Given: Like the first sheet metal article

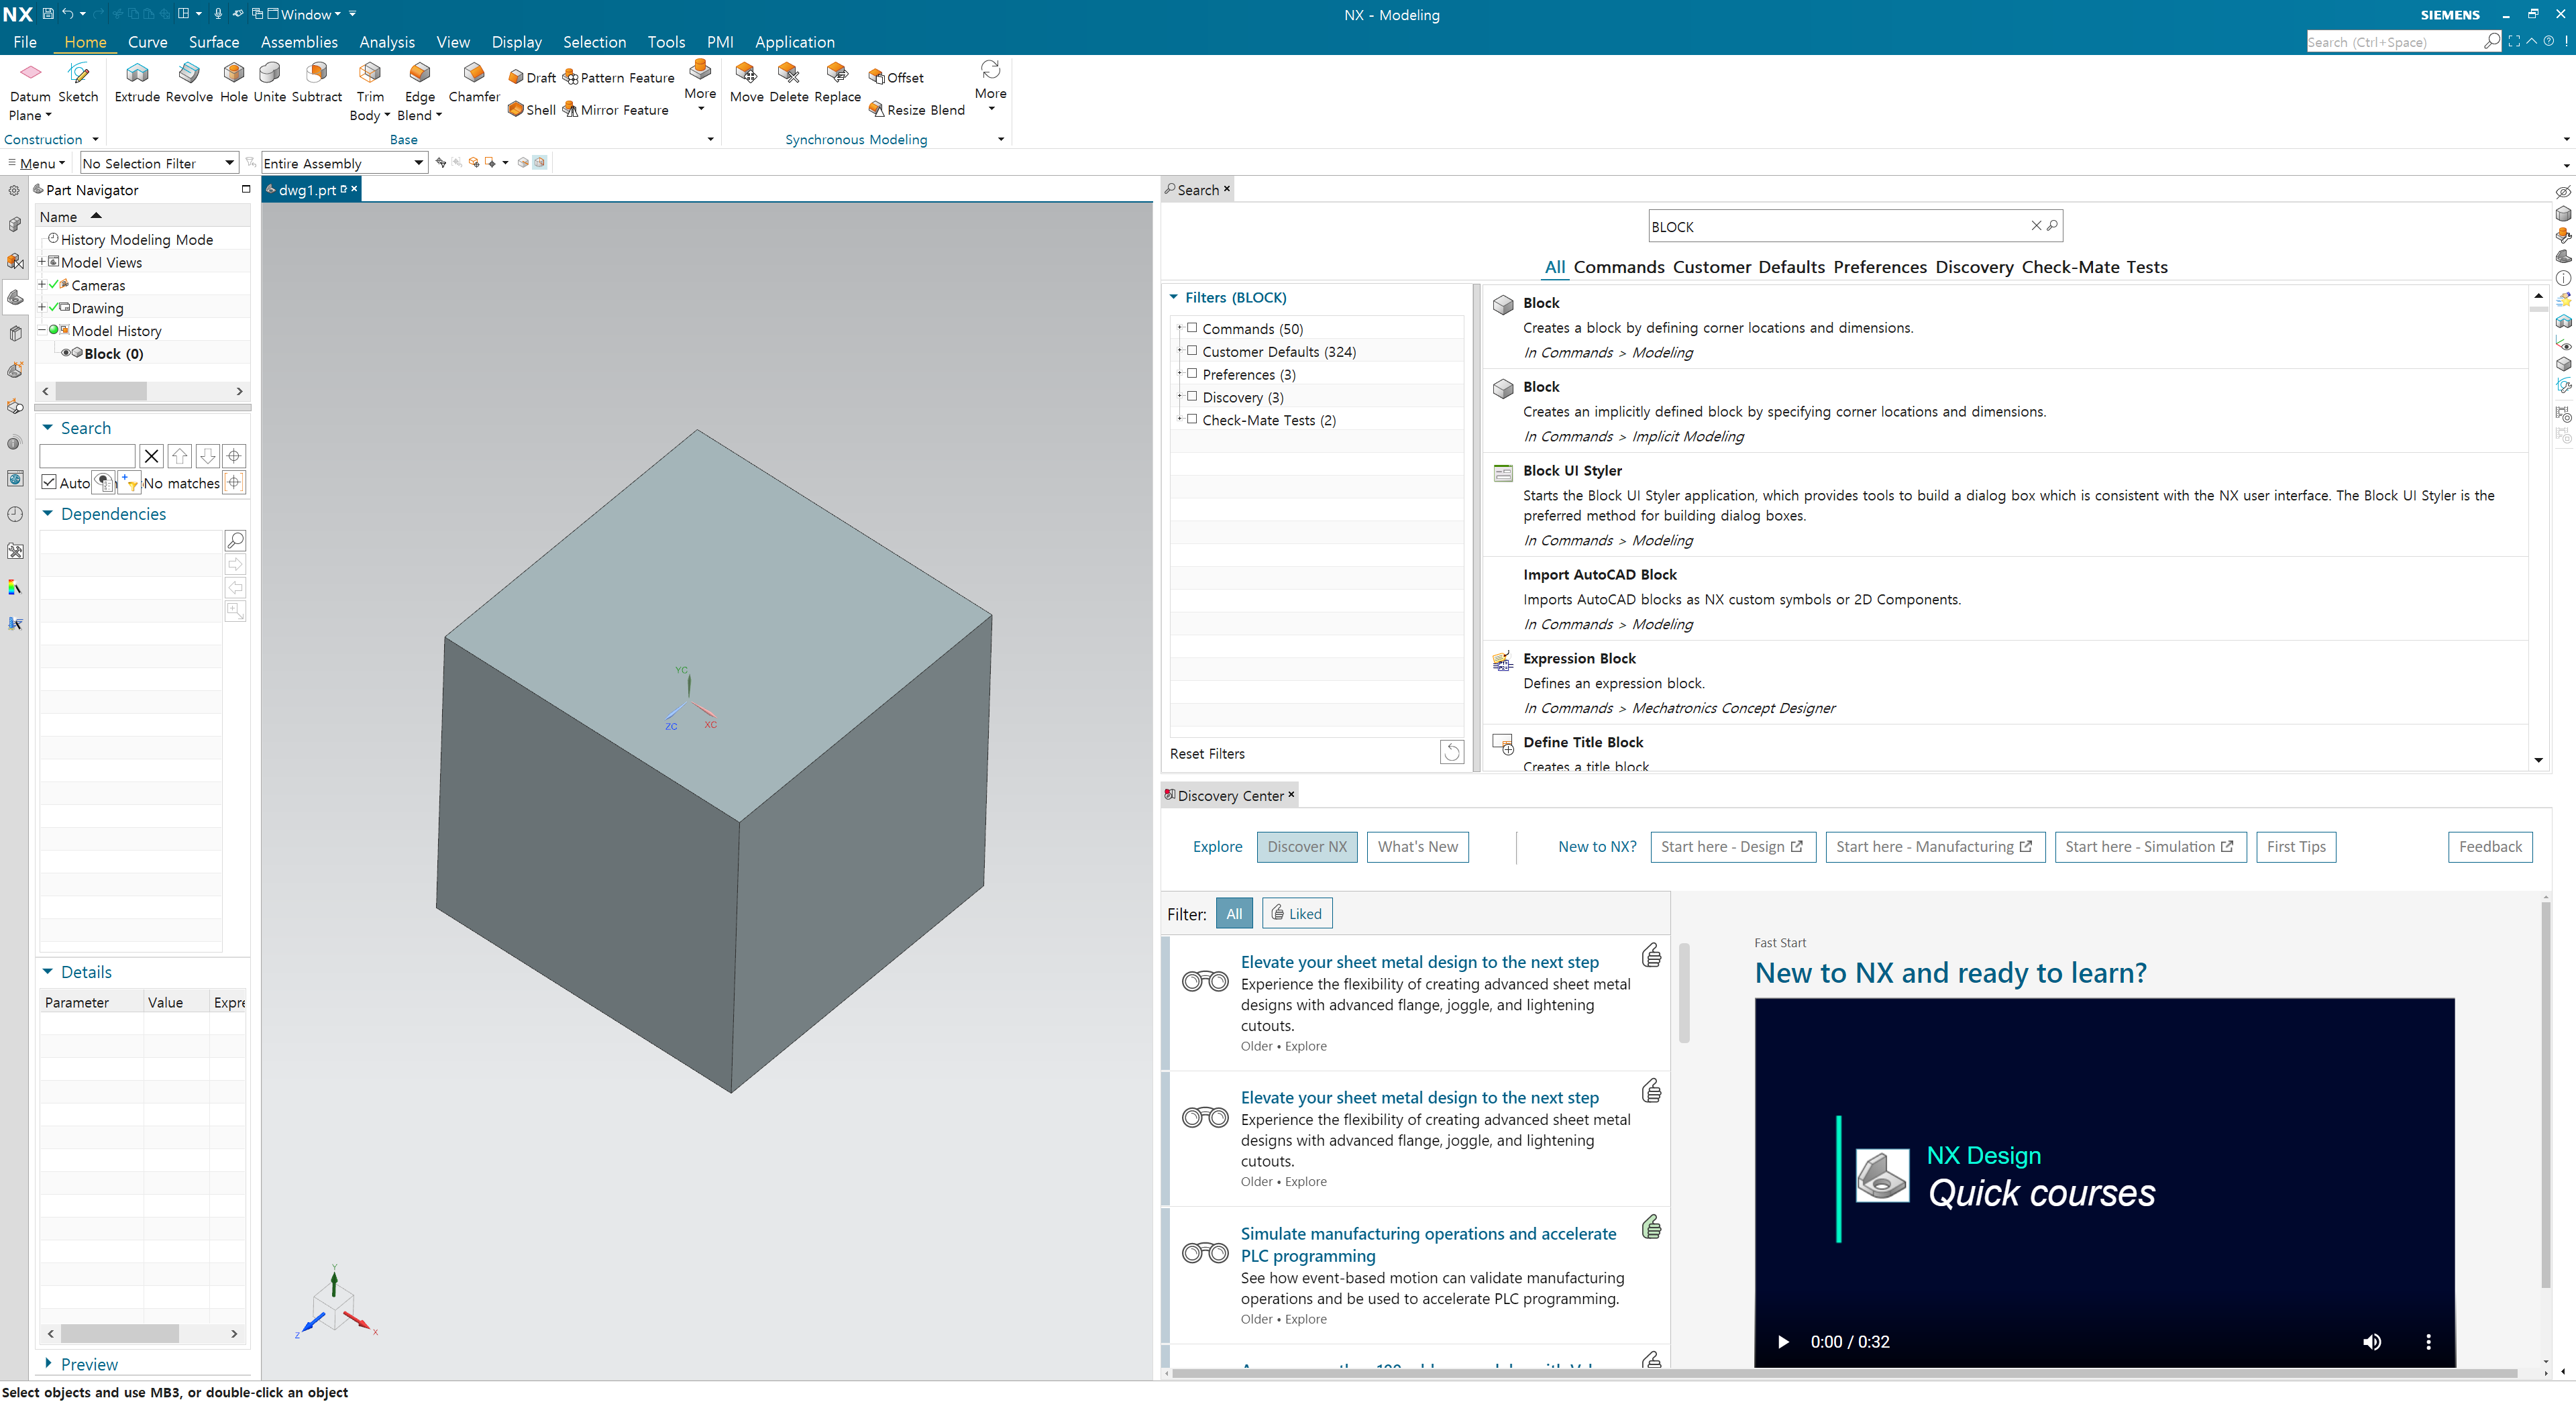Looking at the screenshot, I should coord(1651,956).
